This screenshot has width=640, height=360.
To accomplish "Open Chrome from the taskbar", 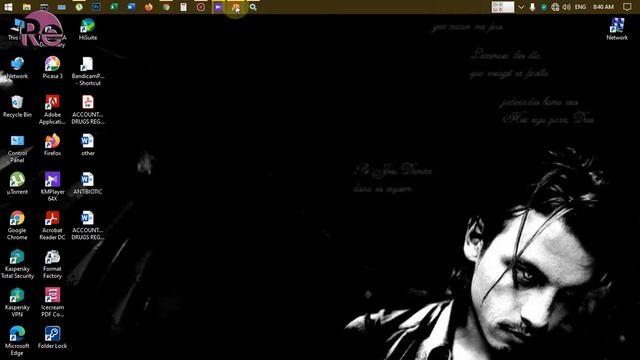I will click(x=166, y=7).
